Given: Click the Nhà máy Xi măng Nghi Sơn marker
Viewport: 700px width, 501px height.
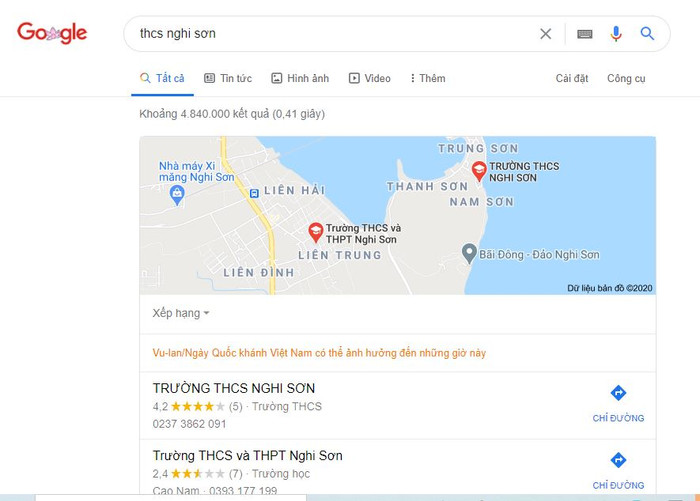Looking at the screenshot, I should coord(177,196).
